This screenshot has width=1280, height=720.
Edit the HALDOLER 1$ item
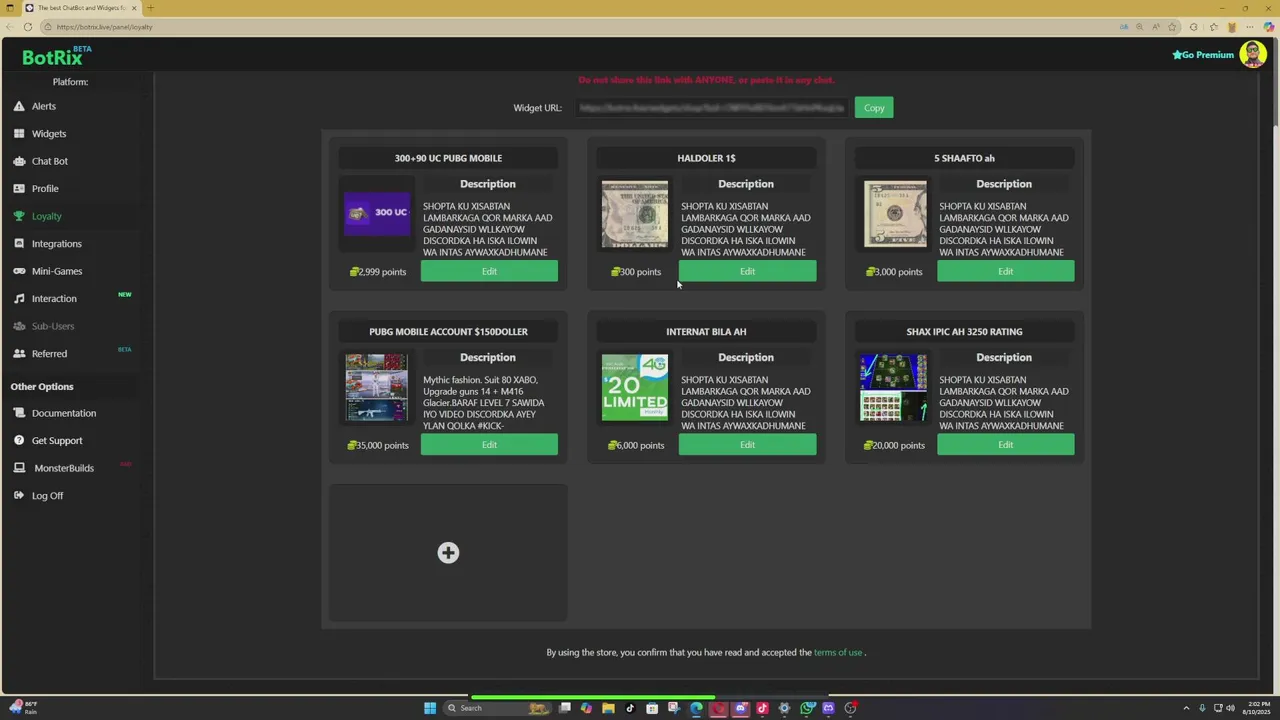point(747,271)
